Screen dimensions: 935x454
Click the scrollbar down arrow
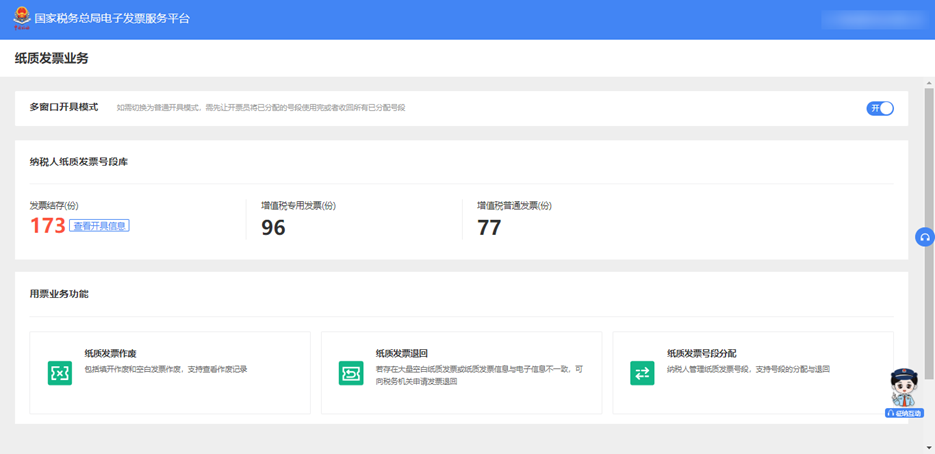[x=929, y=448]
